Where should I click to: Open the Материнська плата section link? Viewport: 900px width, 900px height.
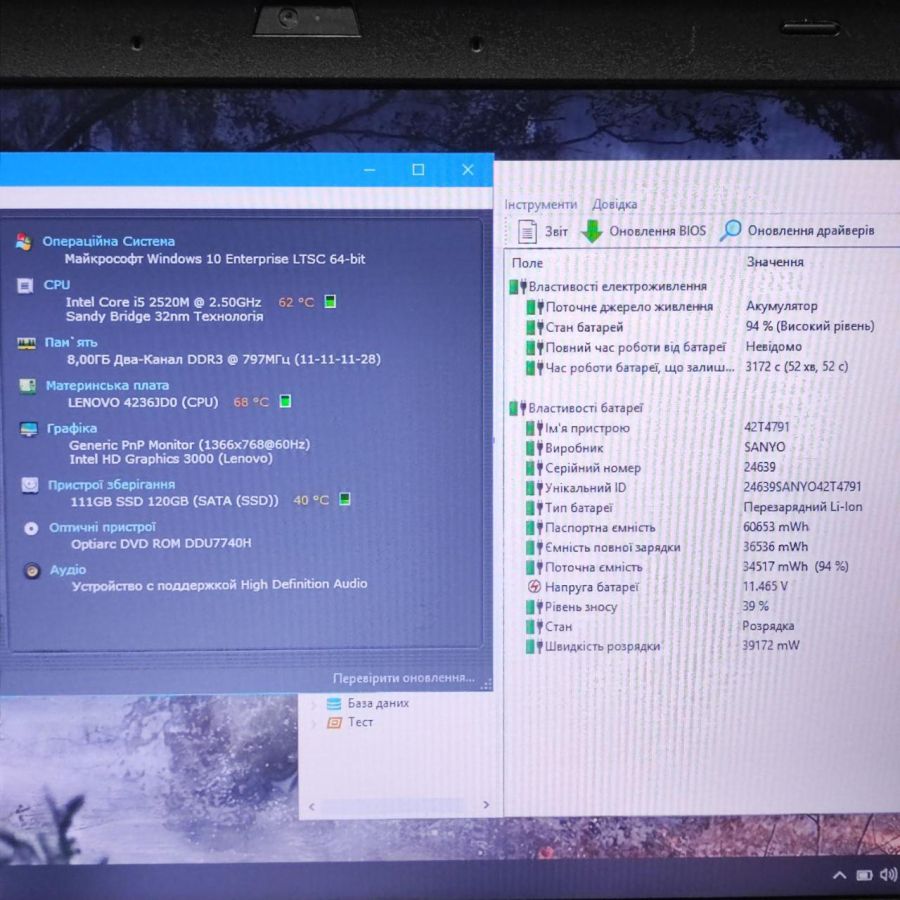click(x=107, y=385)
